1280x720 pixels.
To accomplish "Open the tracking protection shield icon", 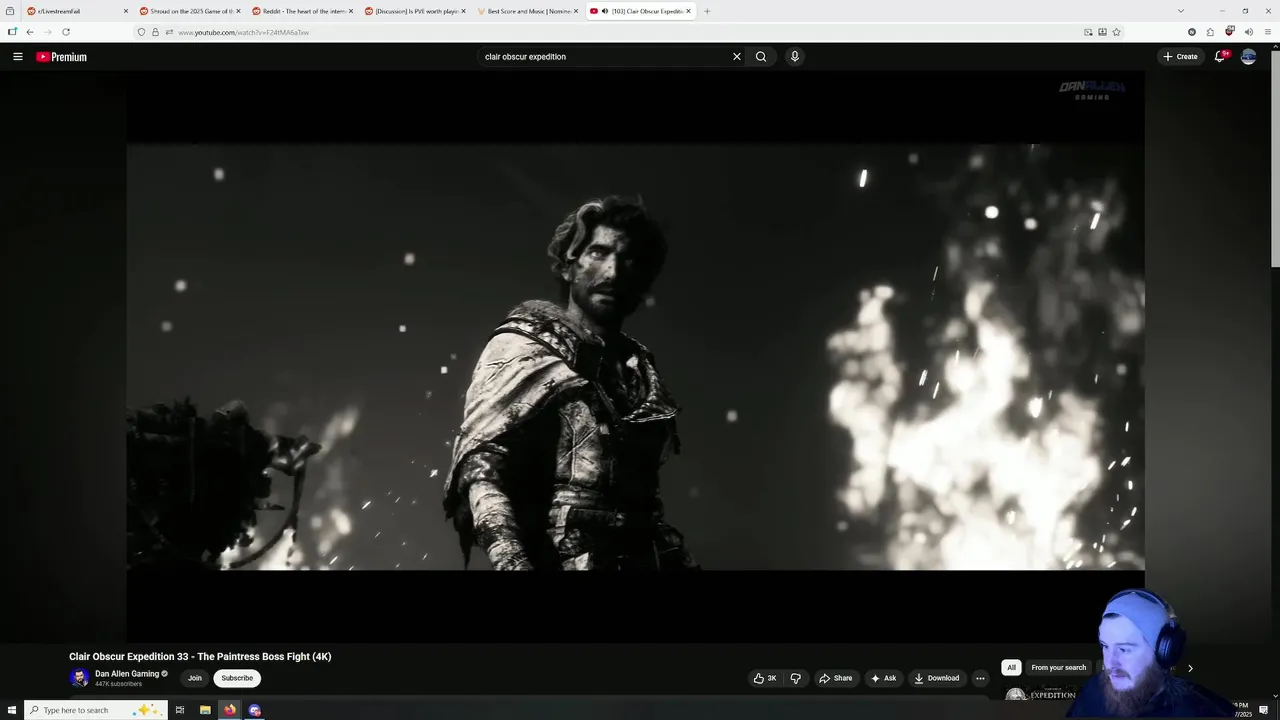I will tap(141, 32).
